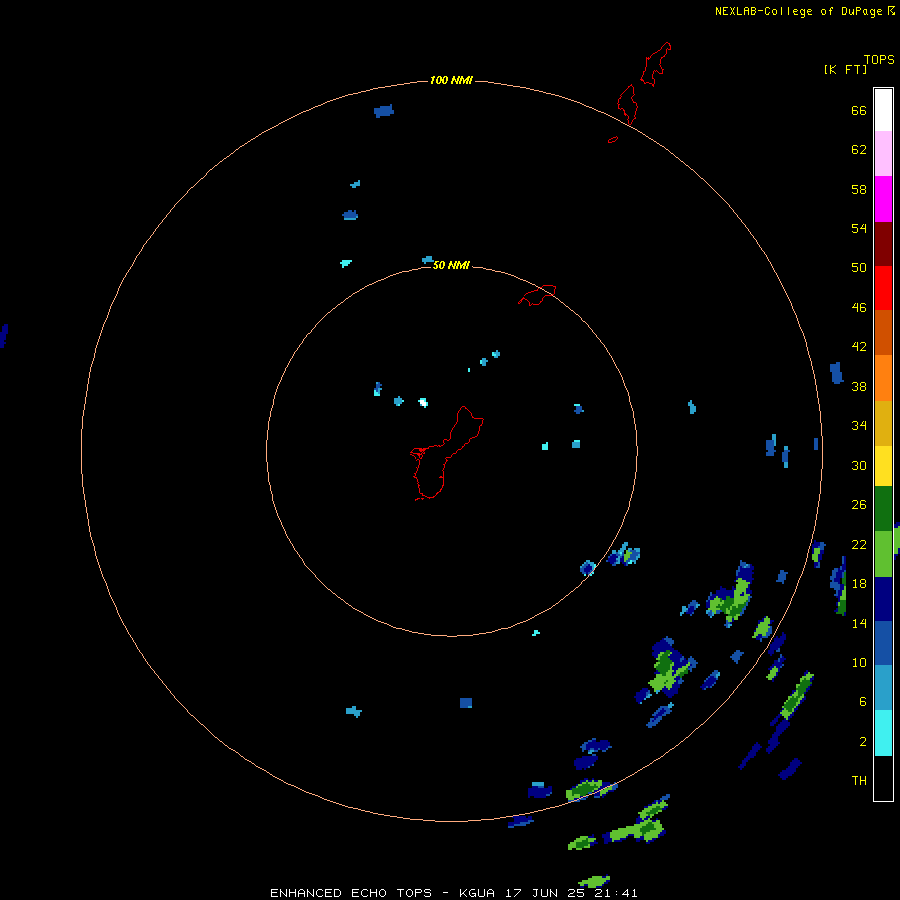
Task: Click the white color swatch at 66 kft
Action: 883,110
